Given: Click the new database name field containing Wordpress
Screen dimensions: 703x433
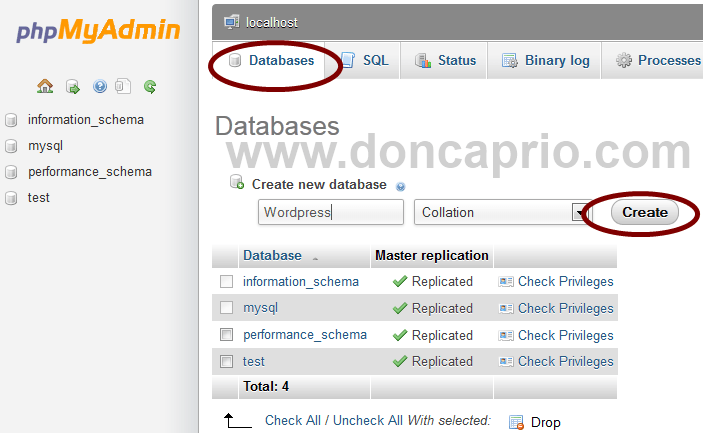Looking at the screenshot, I should tap(331, 212).
